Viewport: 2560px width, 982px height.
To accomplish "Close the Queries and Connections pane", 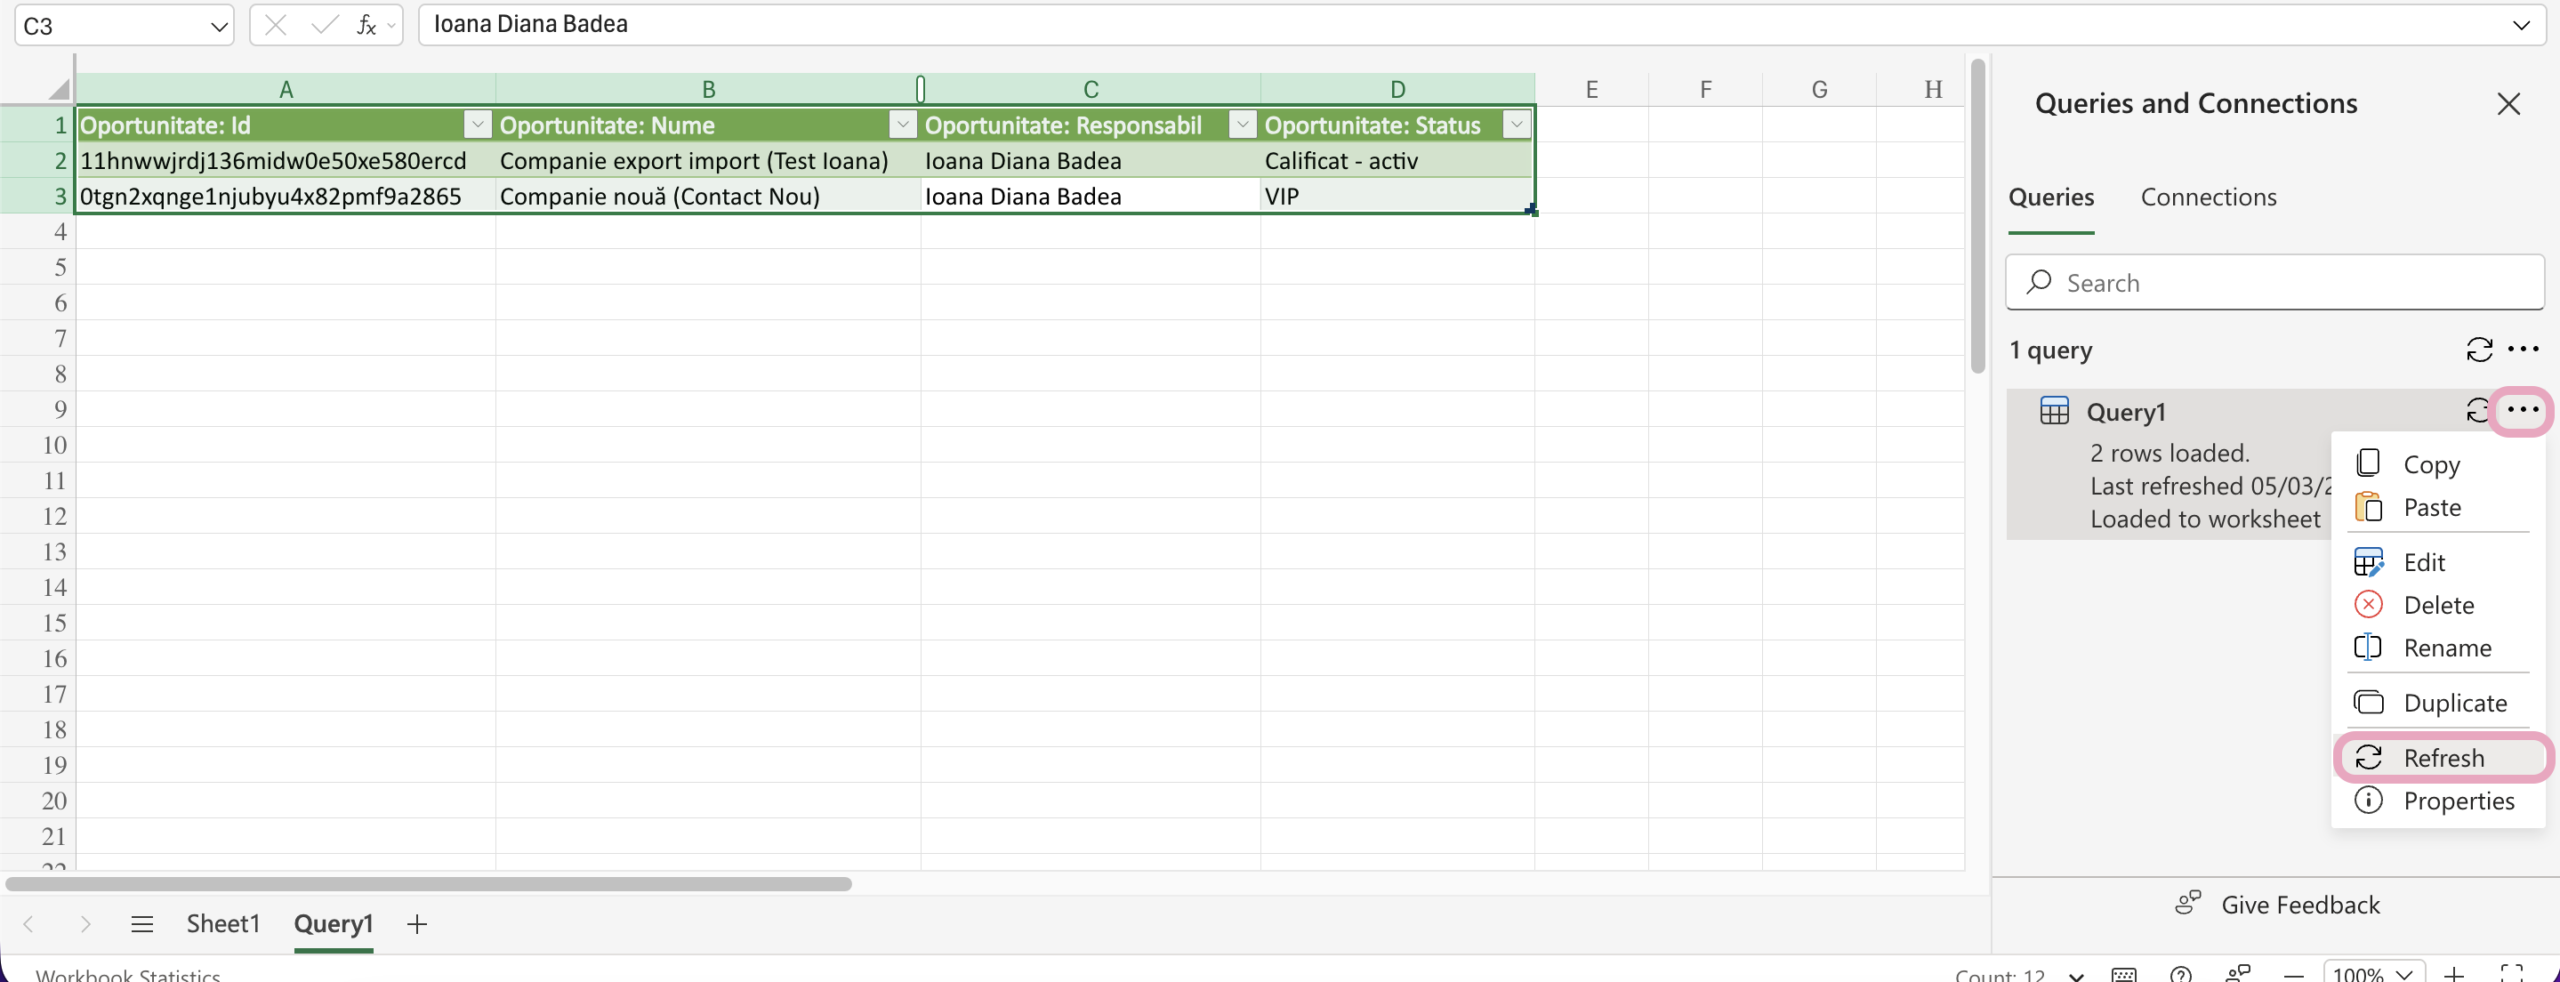I will tap(2507, 104).
